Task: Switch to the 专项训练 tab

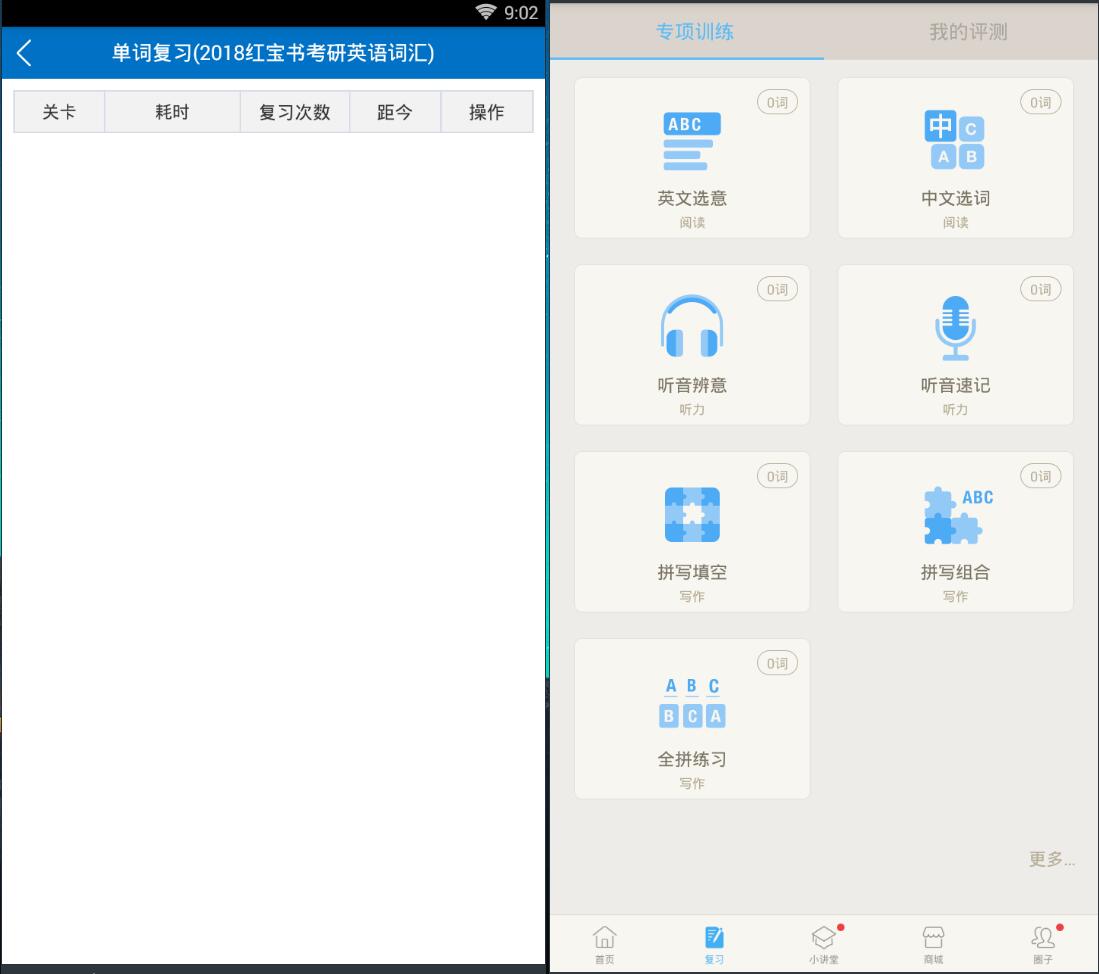Action: (x=694, y=32)
